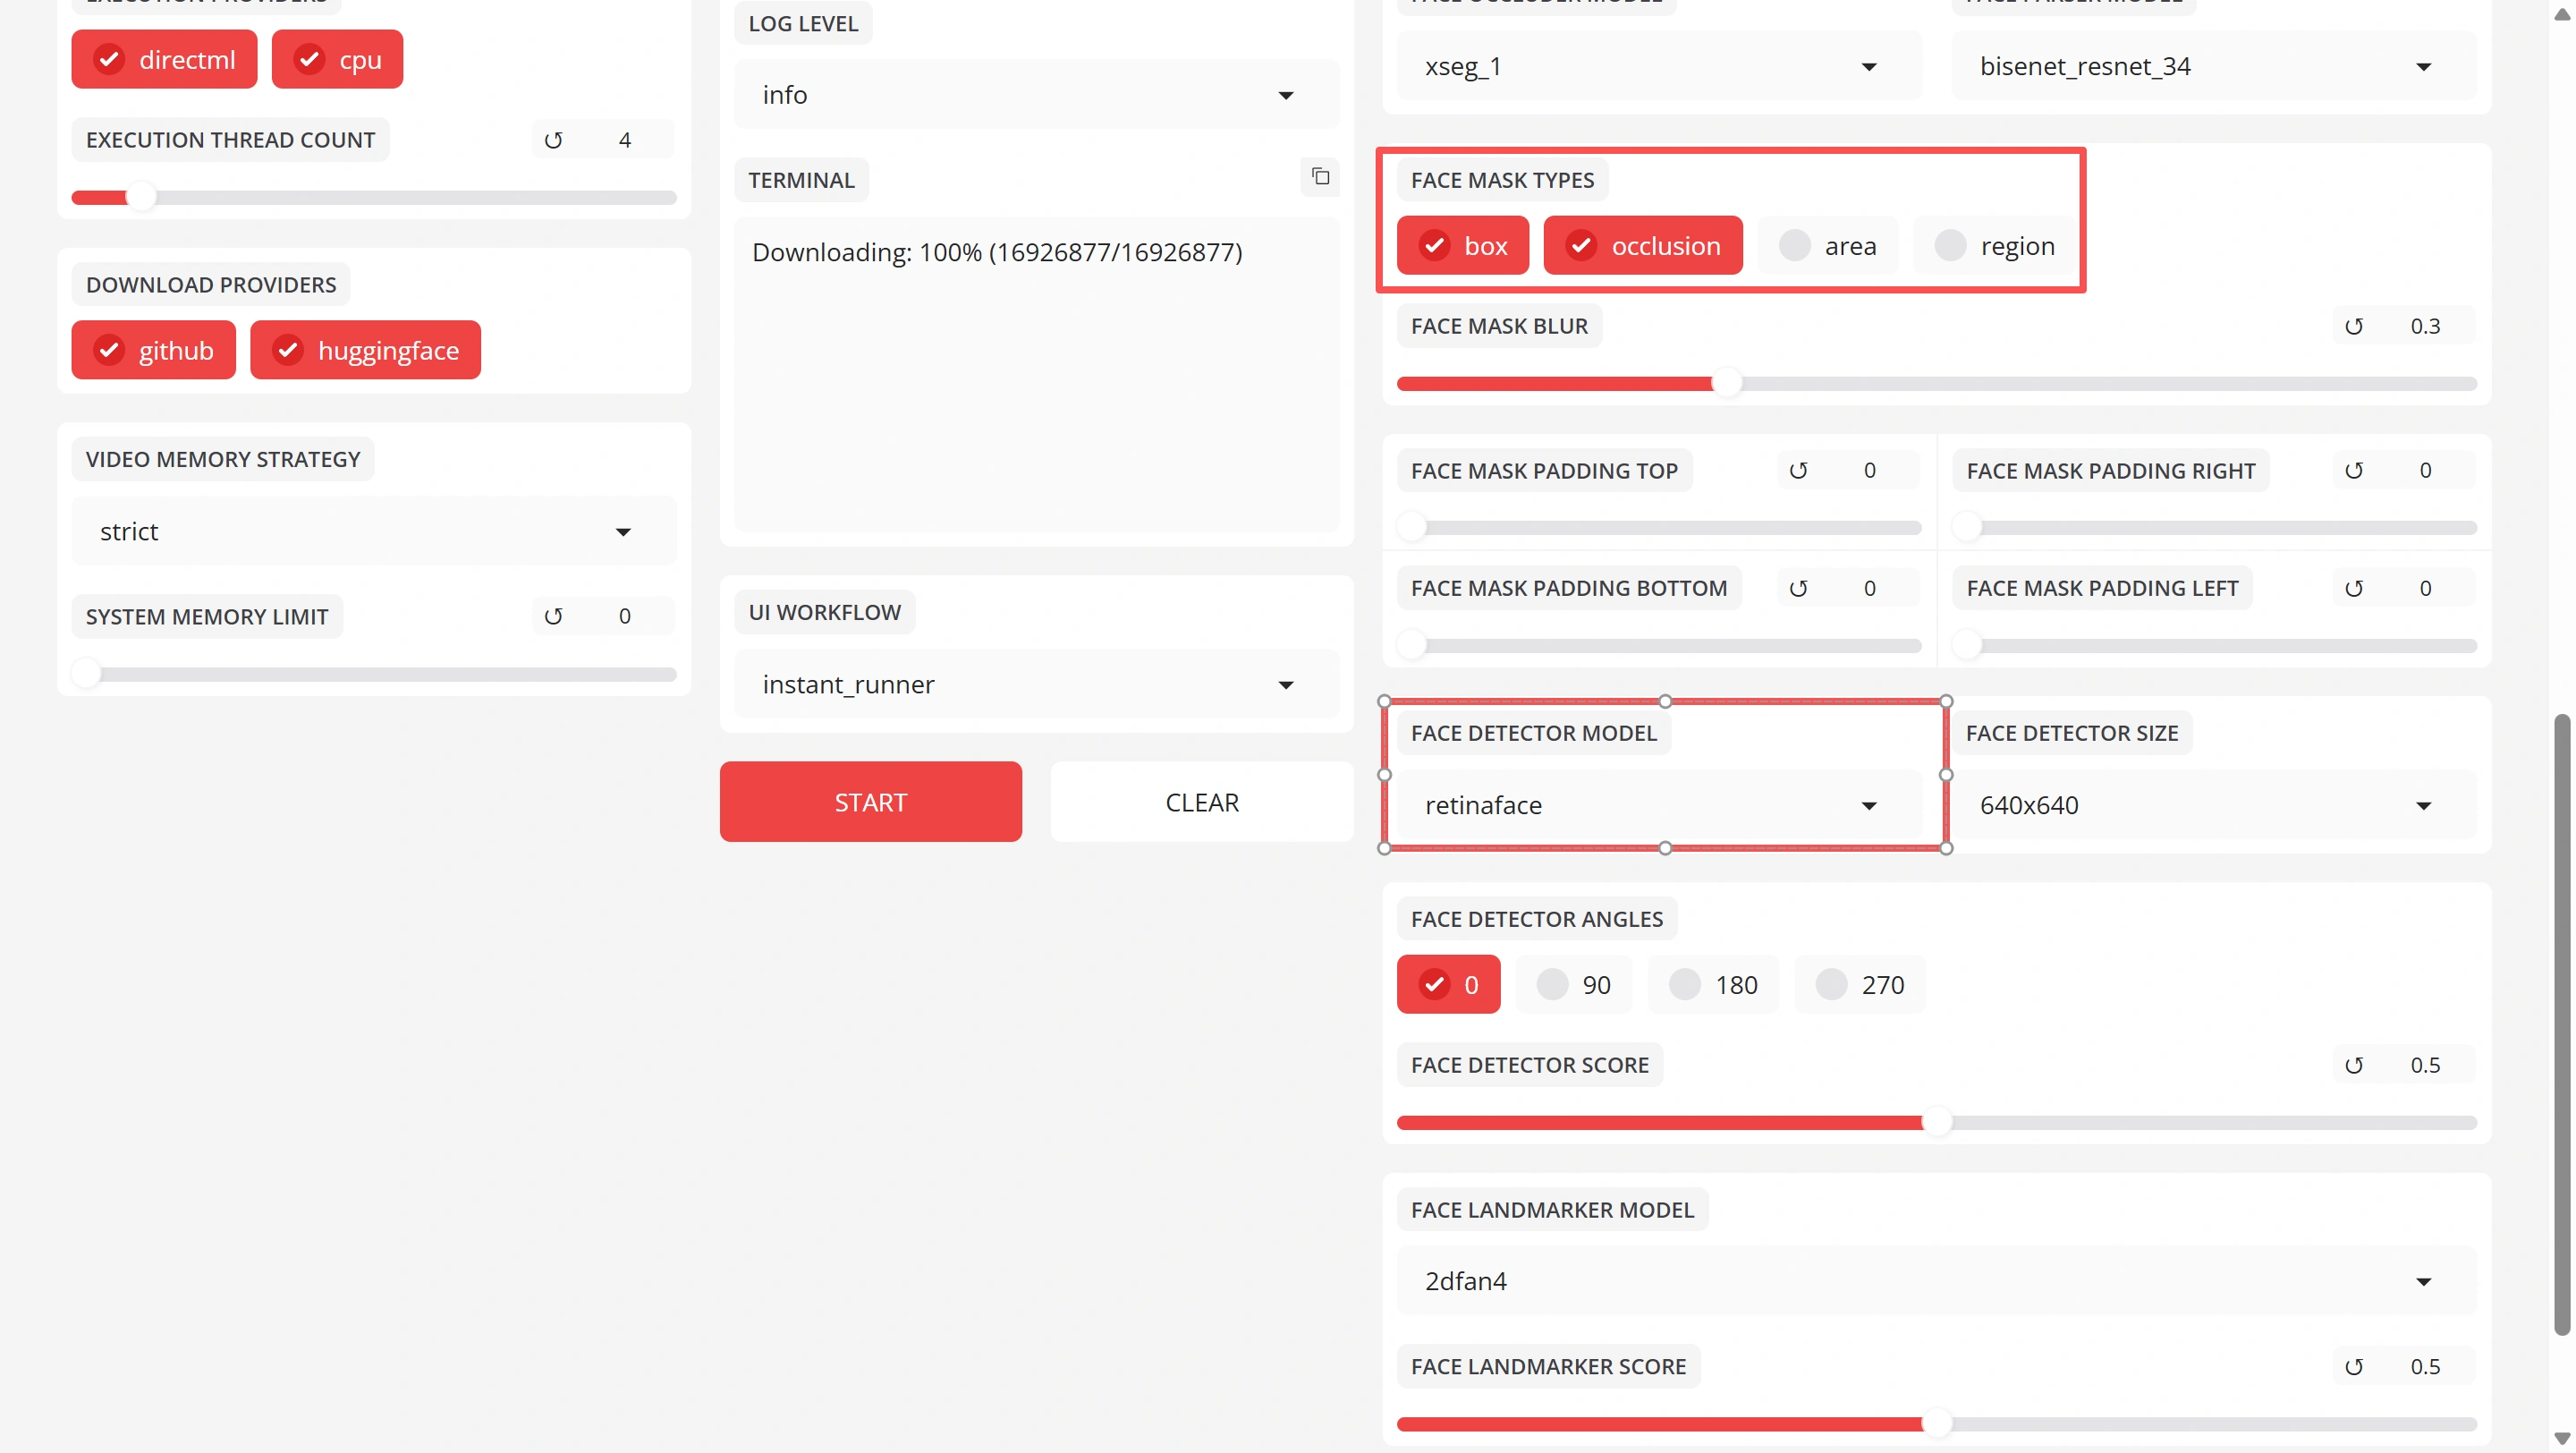Click the START button
2576x1453 pixels.
pyautogui.click(x=870, y=802)
